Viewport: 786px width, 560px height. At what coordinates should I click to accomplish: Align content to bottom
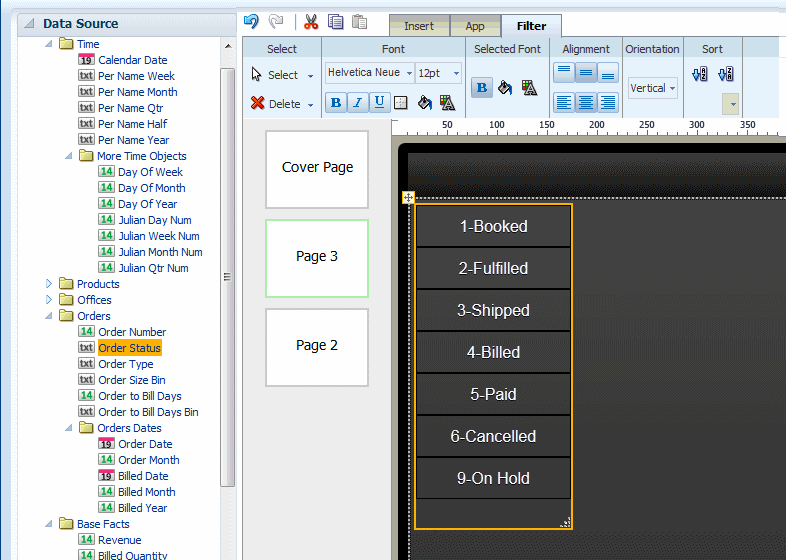[608, 73]
